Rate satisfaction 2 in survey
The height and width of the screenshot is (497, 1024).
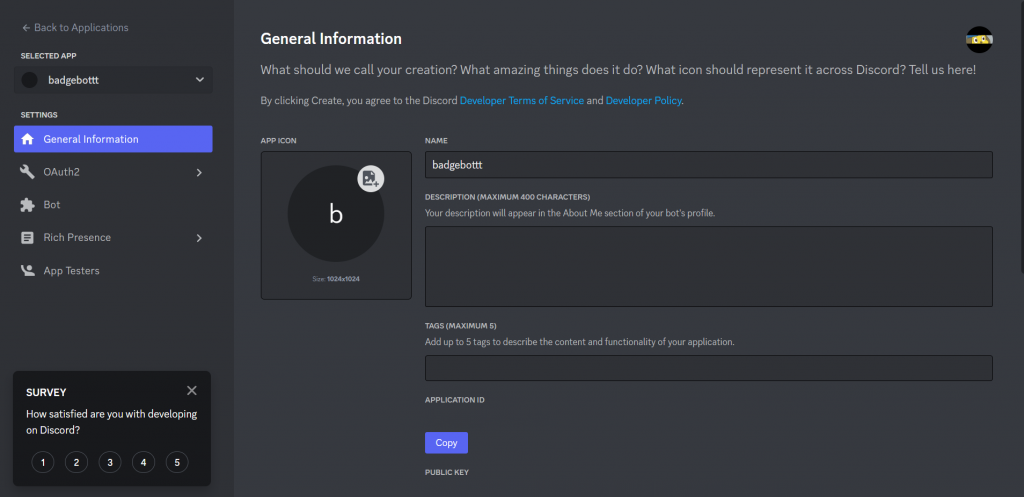(x=76, y=463)
